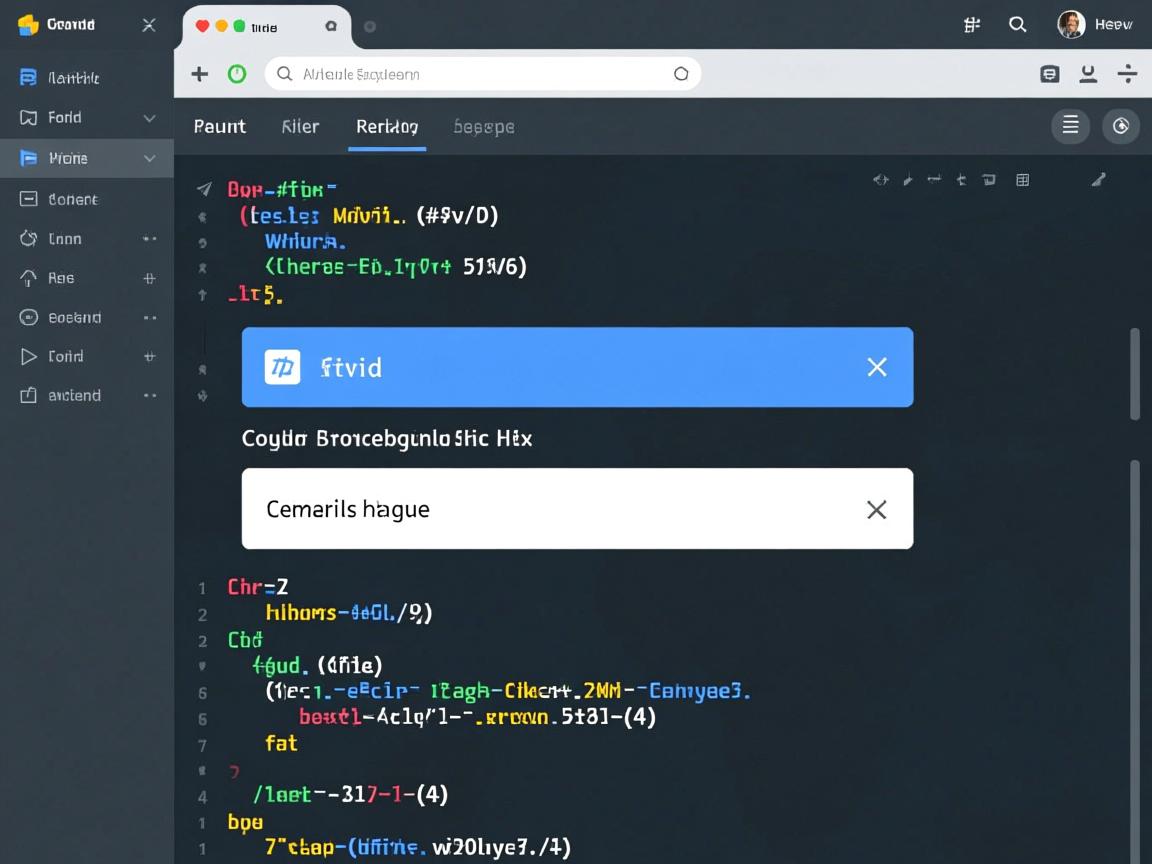Click the user avatar in top right
Screen dimensions: 1152x864
click(1071, 25)
